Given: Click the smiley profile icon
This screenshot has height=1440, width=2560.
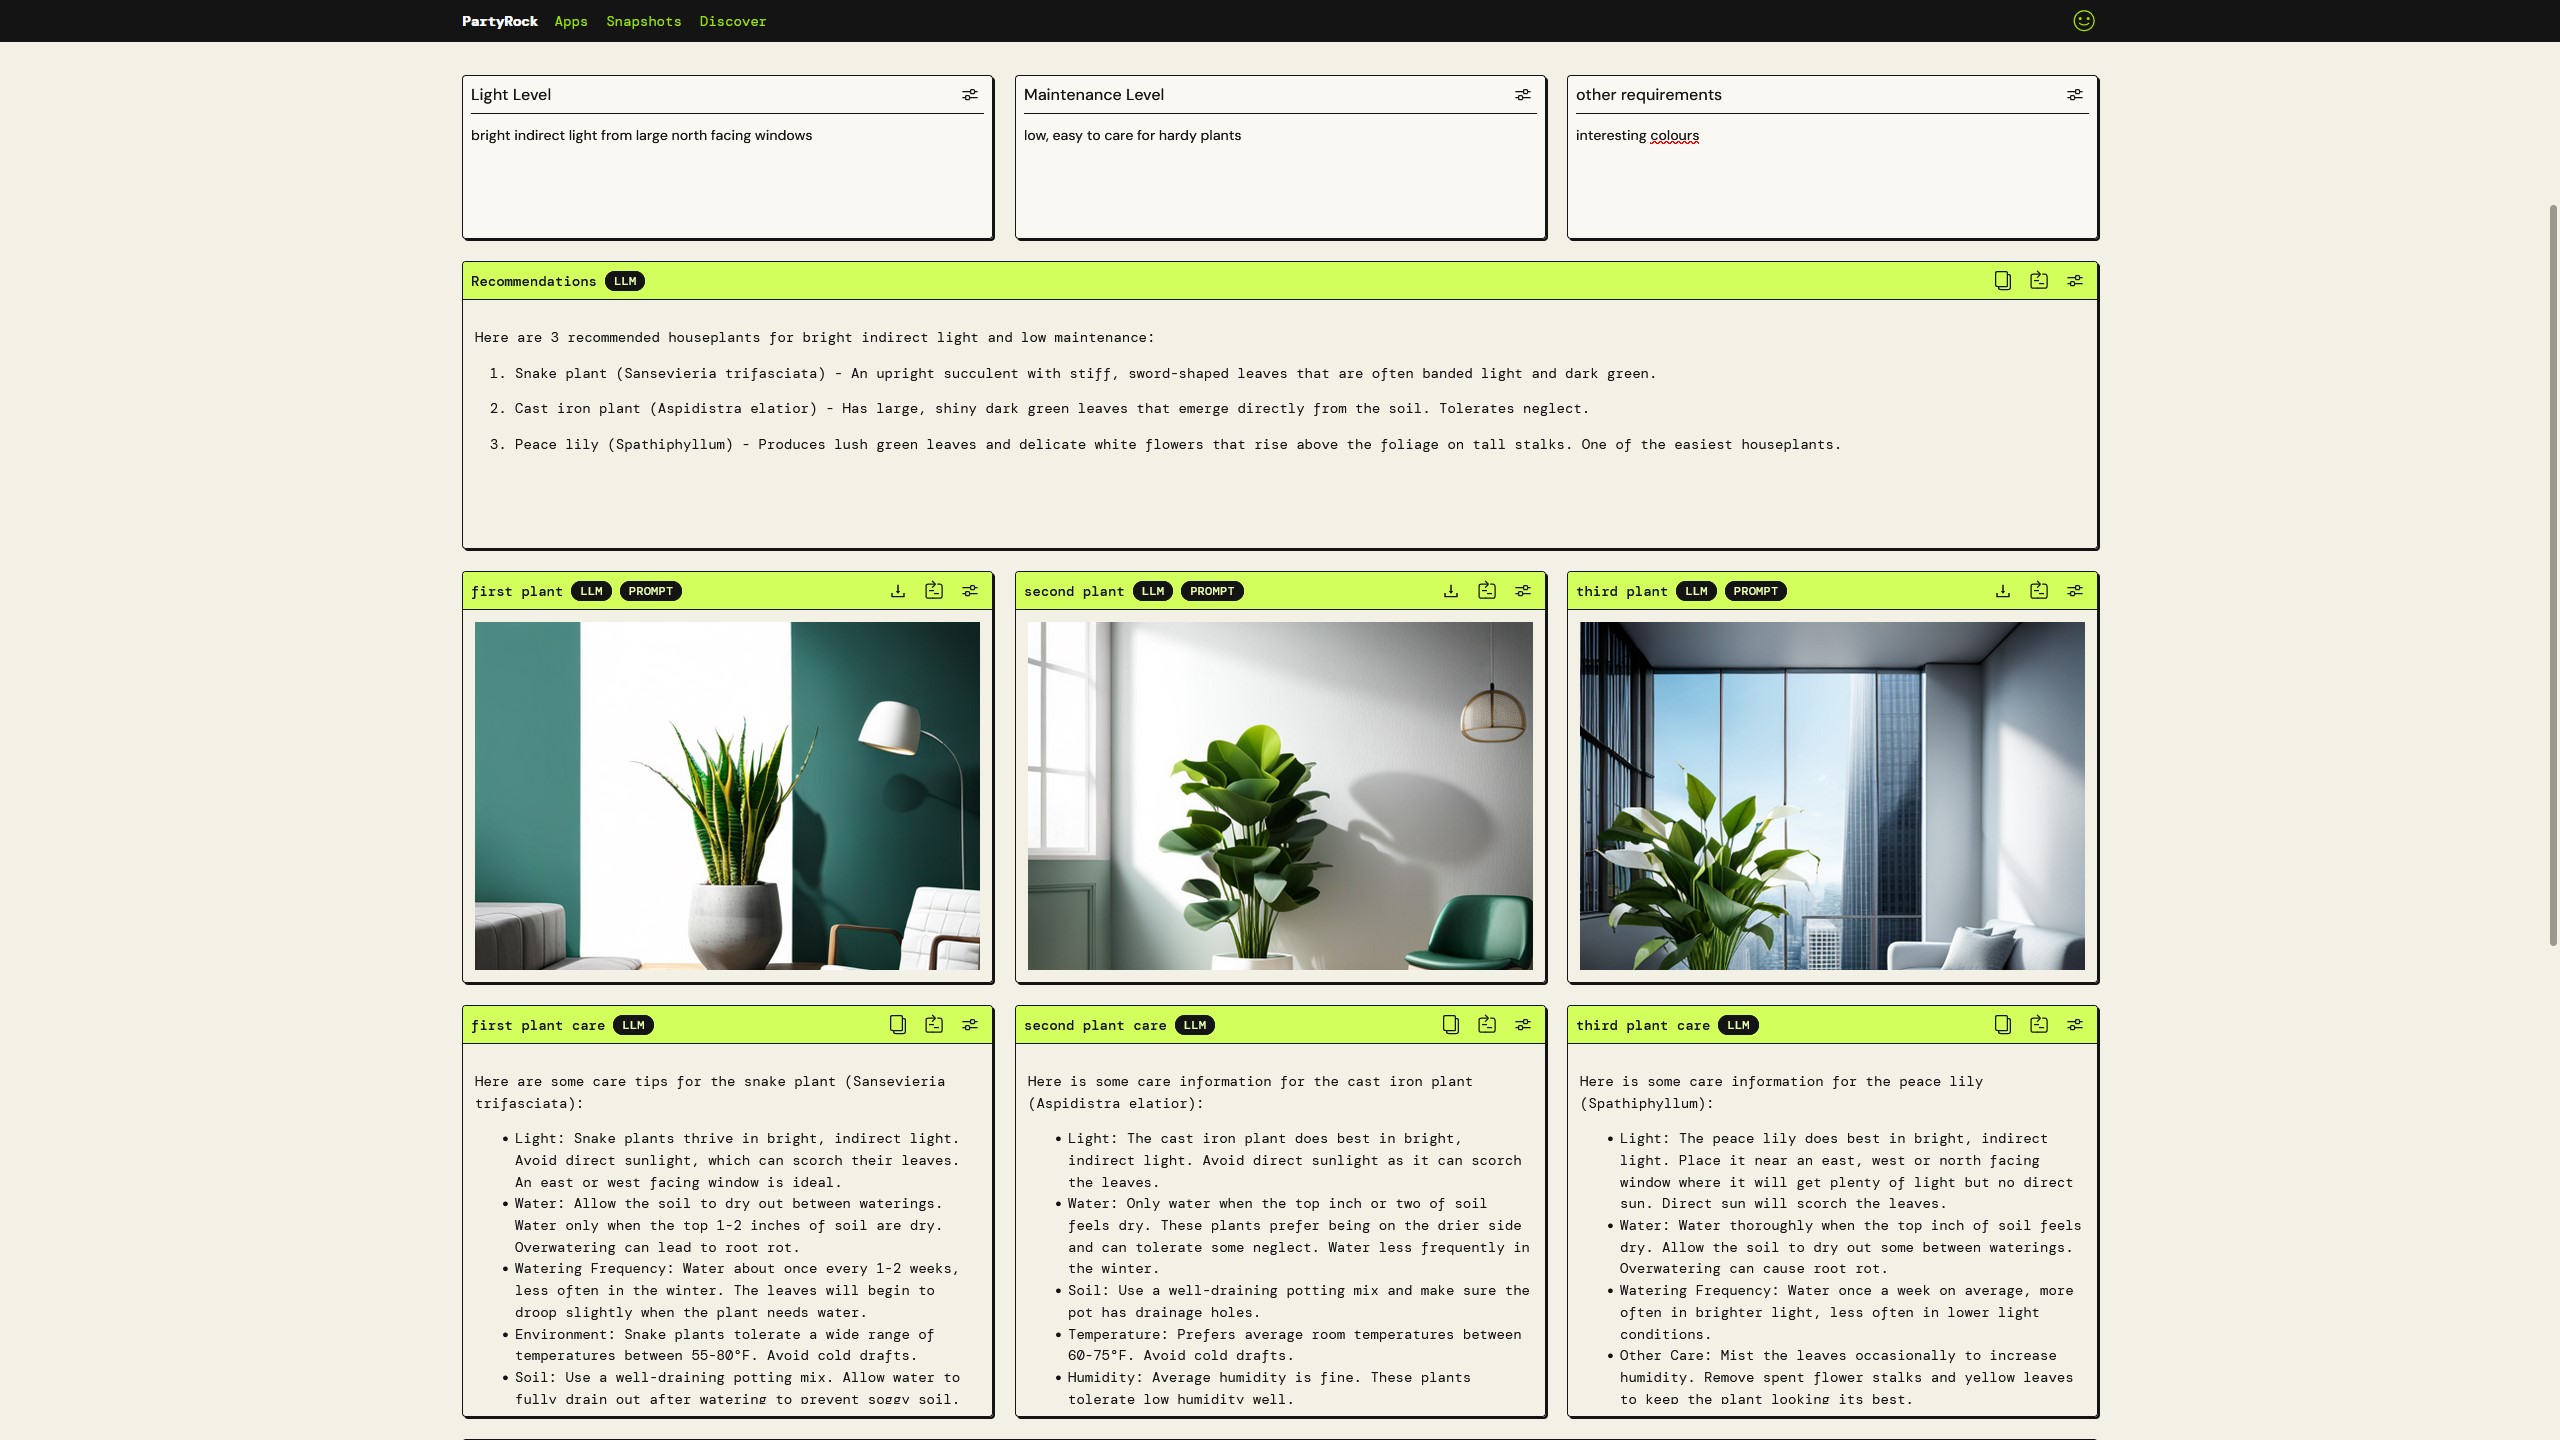Looking at the screenshot, I should pos(2083,21).
